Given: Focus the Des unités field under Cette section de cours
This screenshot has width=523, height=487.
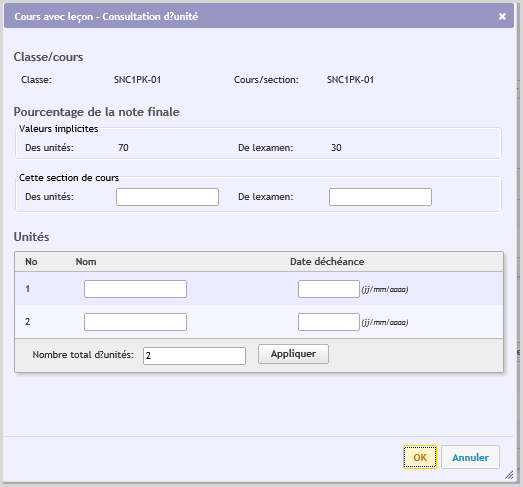Looking at the screenshot, I should pos(167,197).
